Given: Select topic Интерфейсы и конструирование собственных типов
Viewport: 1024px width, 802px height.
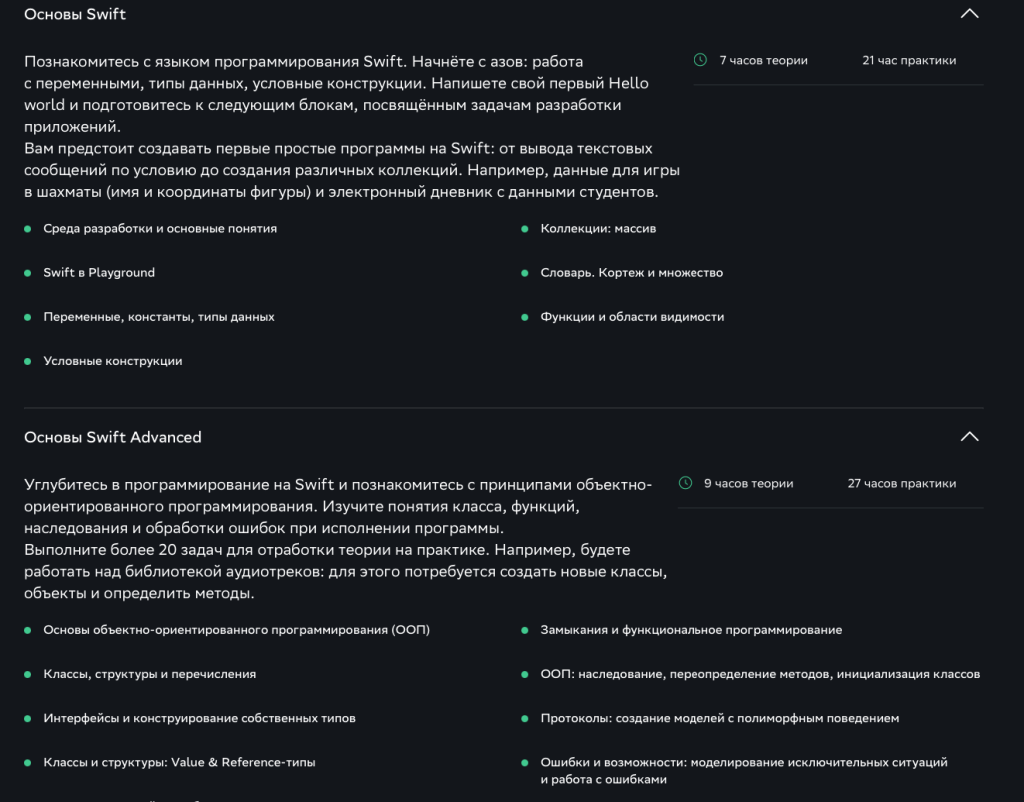Looking at the screenshot, I should click(x=199, y=718).
